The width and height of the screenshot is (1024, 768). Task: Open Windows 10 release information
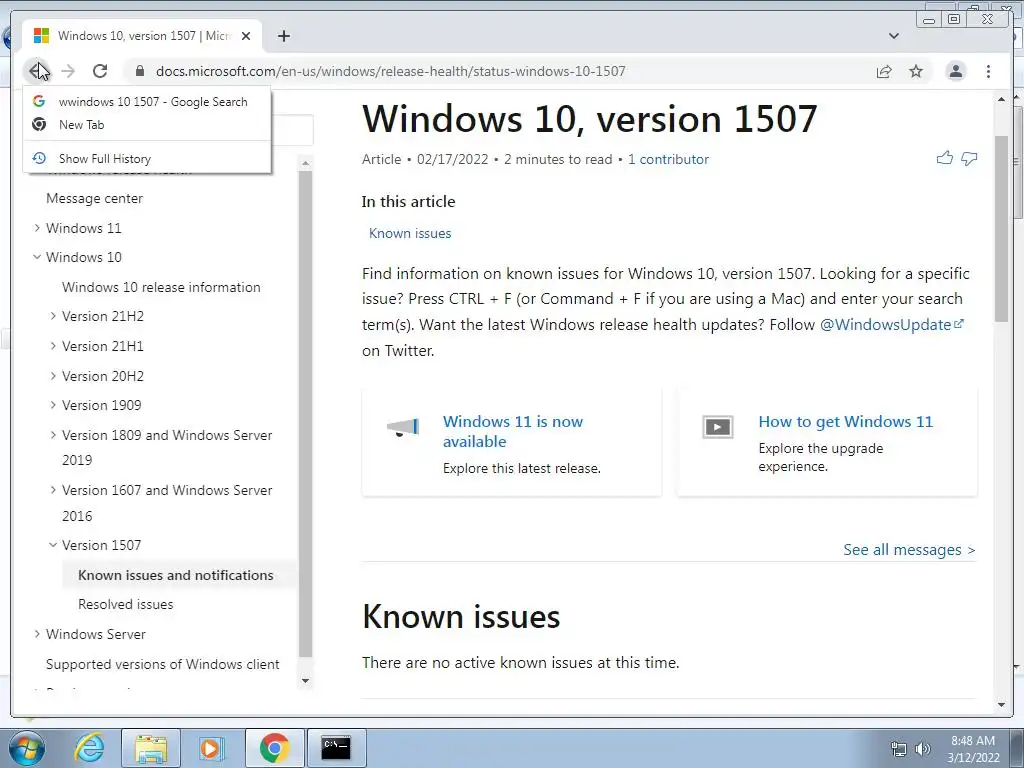tap(161, 287)
